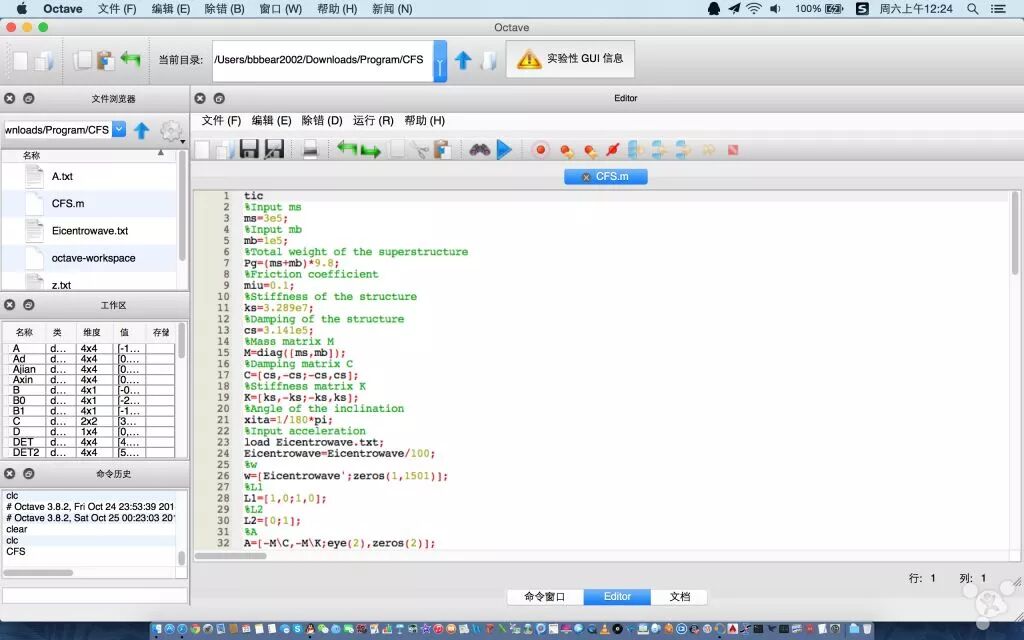Paste from the clipboard in the Editor toolbar
The height and width of the screenshot is (640, 1024).
(x=443, y=150)
